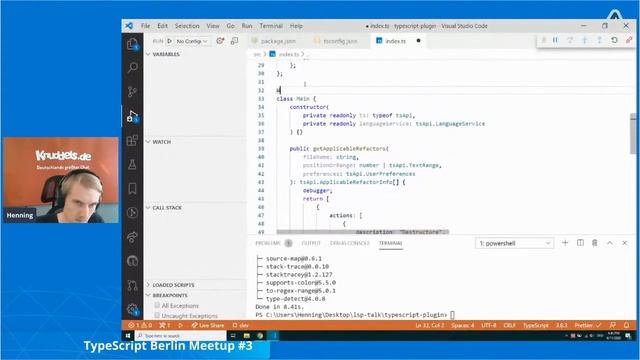Create a new terminal with plus icon
The width and height of the screenshot is (640, 360).
coord(565,243)
